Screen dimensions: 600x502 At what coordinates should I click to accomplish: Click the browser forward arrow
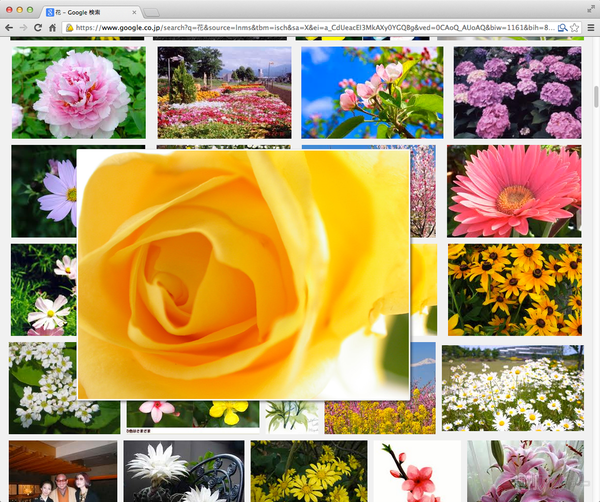pyautogui.click(x=23, y=28)
